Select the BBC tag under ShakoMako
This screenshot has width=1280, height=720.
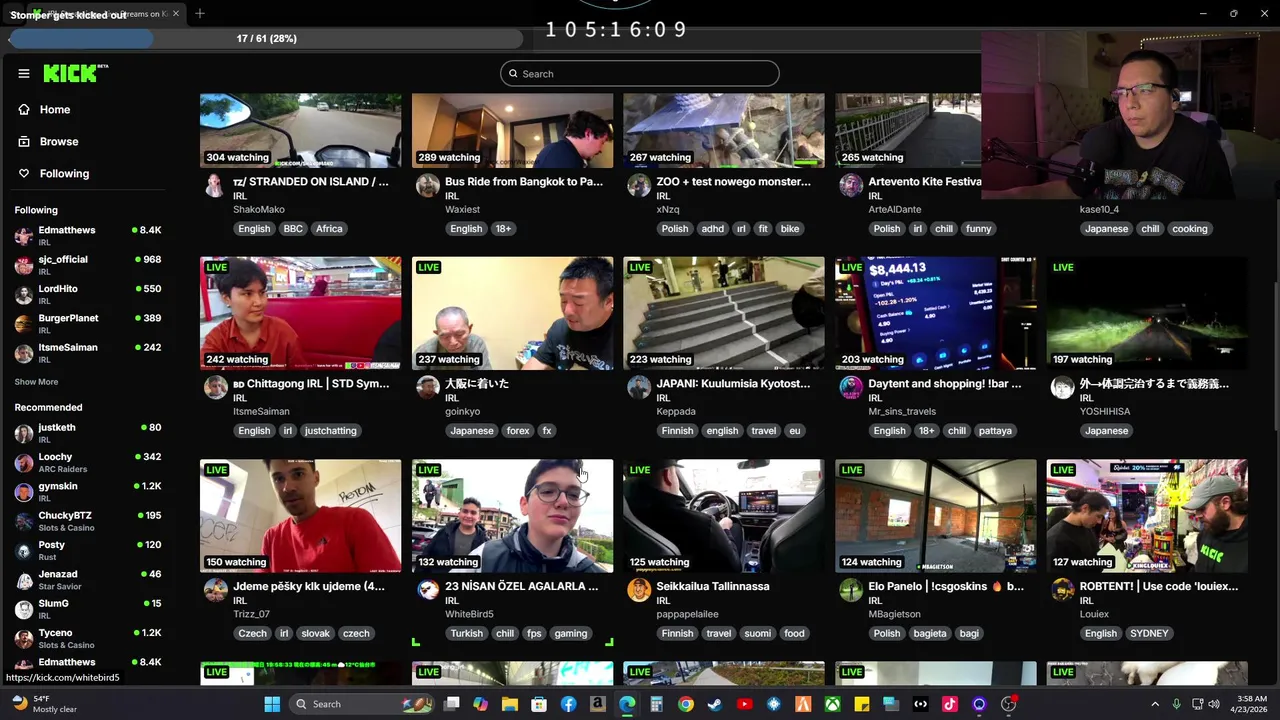293,229
